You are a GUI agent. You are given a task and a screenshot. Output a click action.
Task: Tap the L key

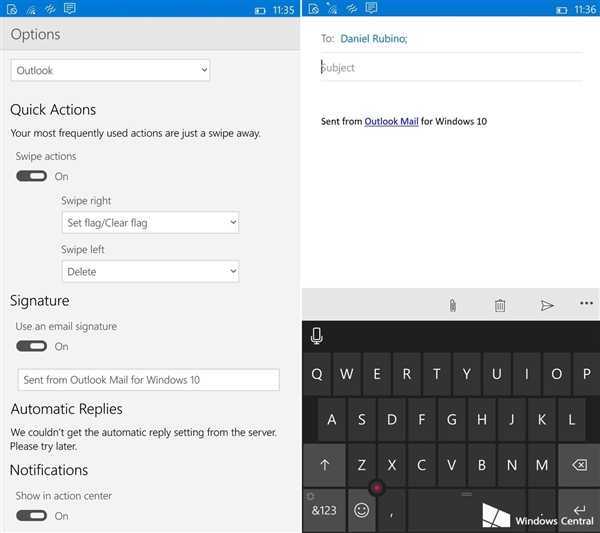[571, 420]
